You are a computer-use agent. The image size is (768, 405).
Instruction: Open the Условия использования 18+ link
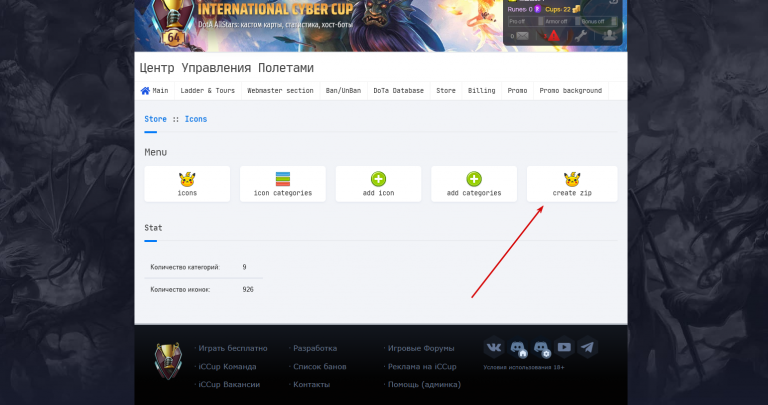tap(524, 367)
